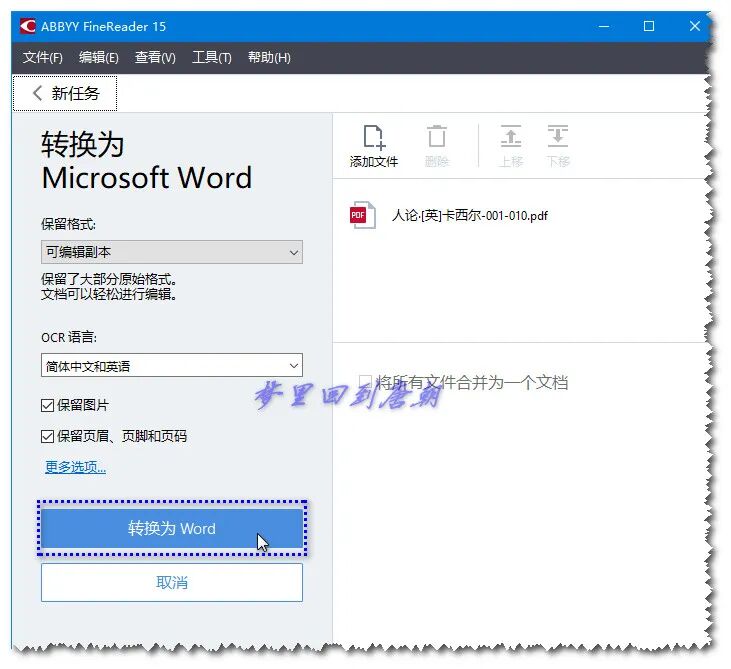Click the Delete trash icon
This screenshot has height=669, width=731.
point(437,136)
